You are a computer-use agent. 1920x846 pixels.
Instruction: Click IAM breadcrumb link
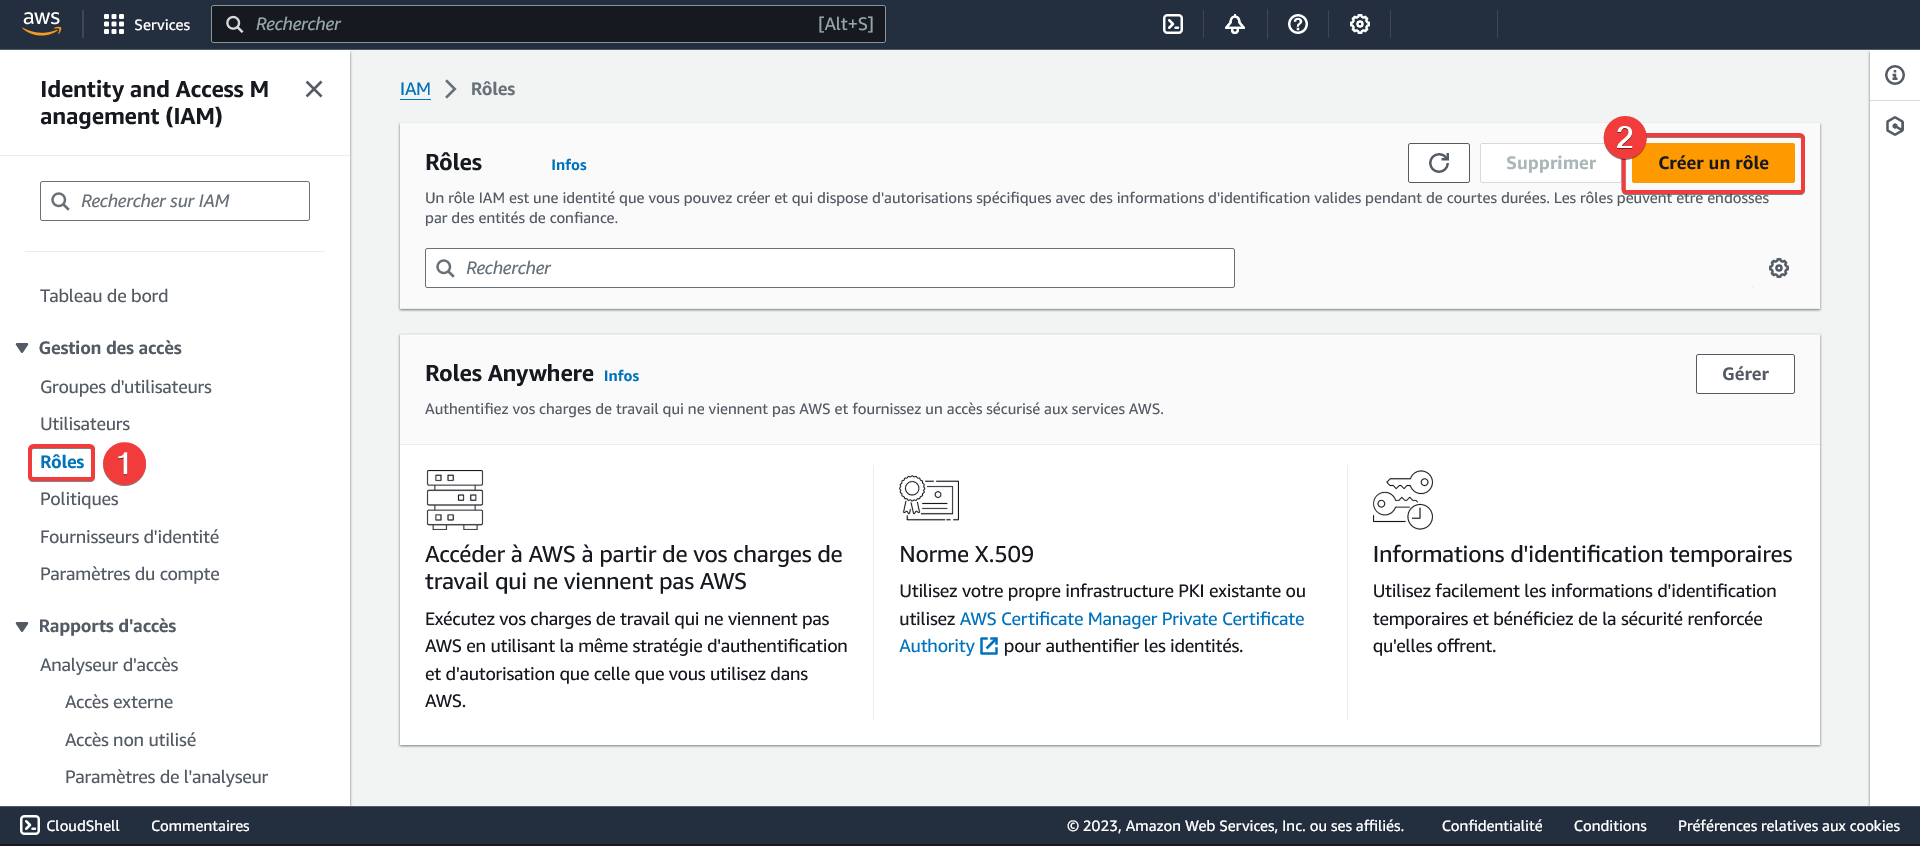pos(415,89)
